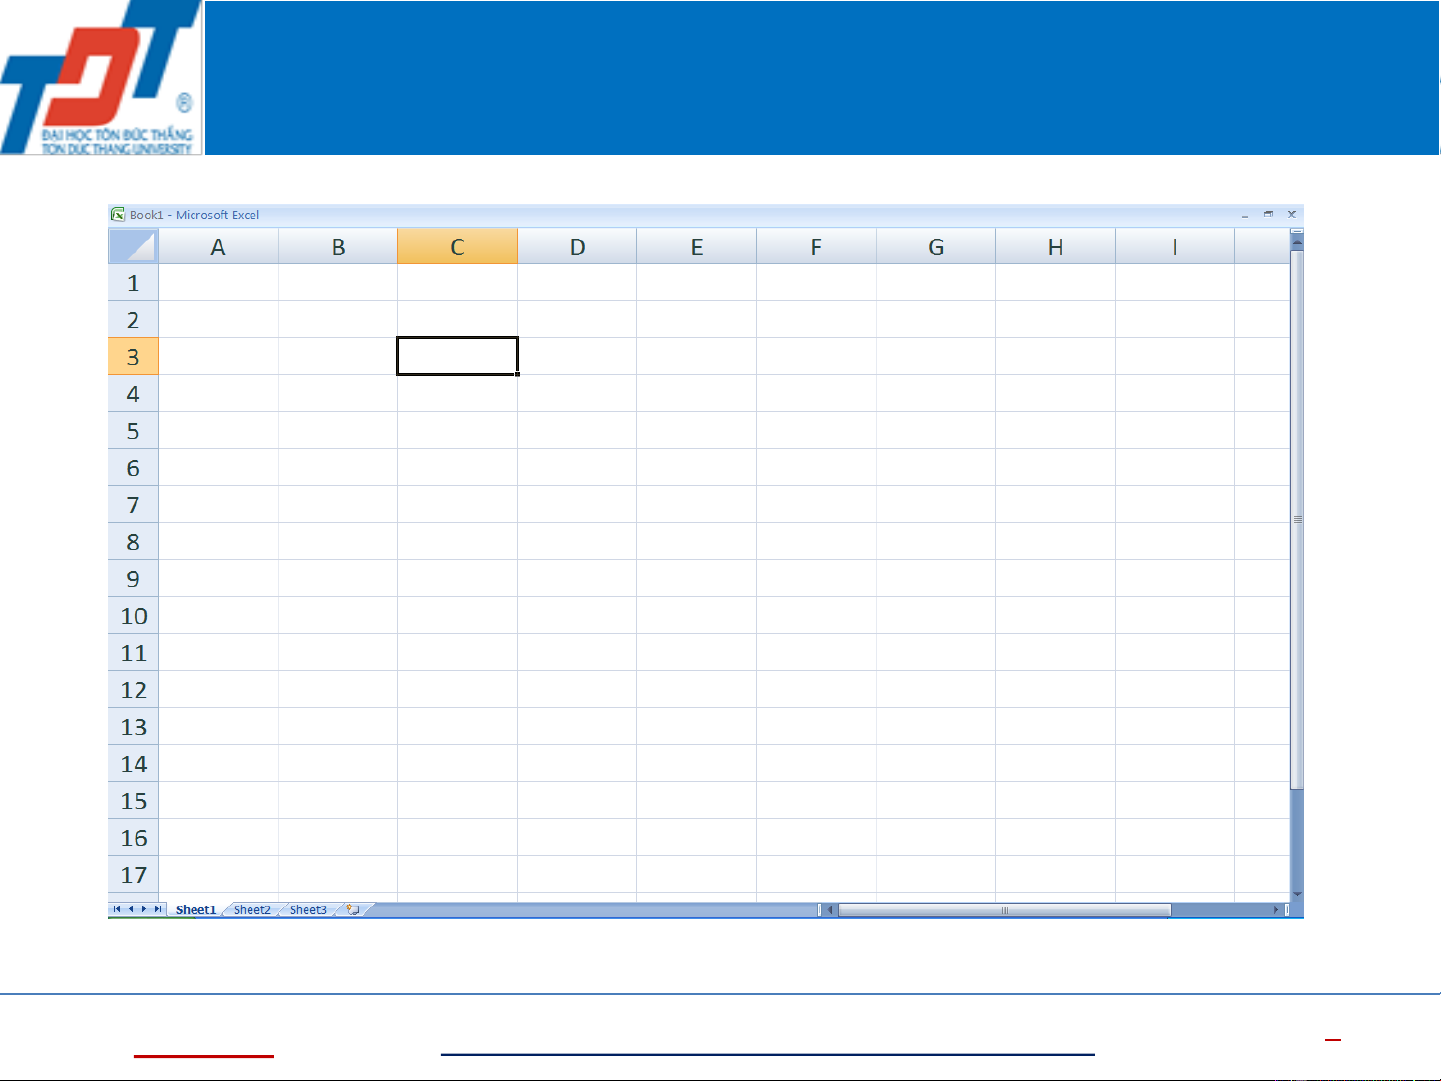Click the Excel icon in the title bar
1441x1081 pixels.
(x=118, y=215)
